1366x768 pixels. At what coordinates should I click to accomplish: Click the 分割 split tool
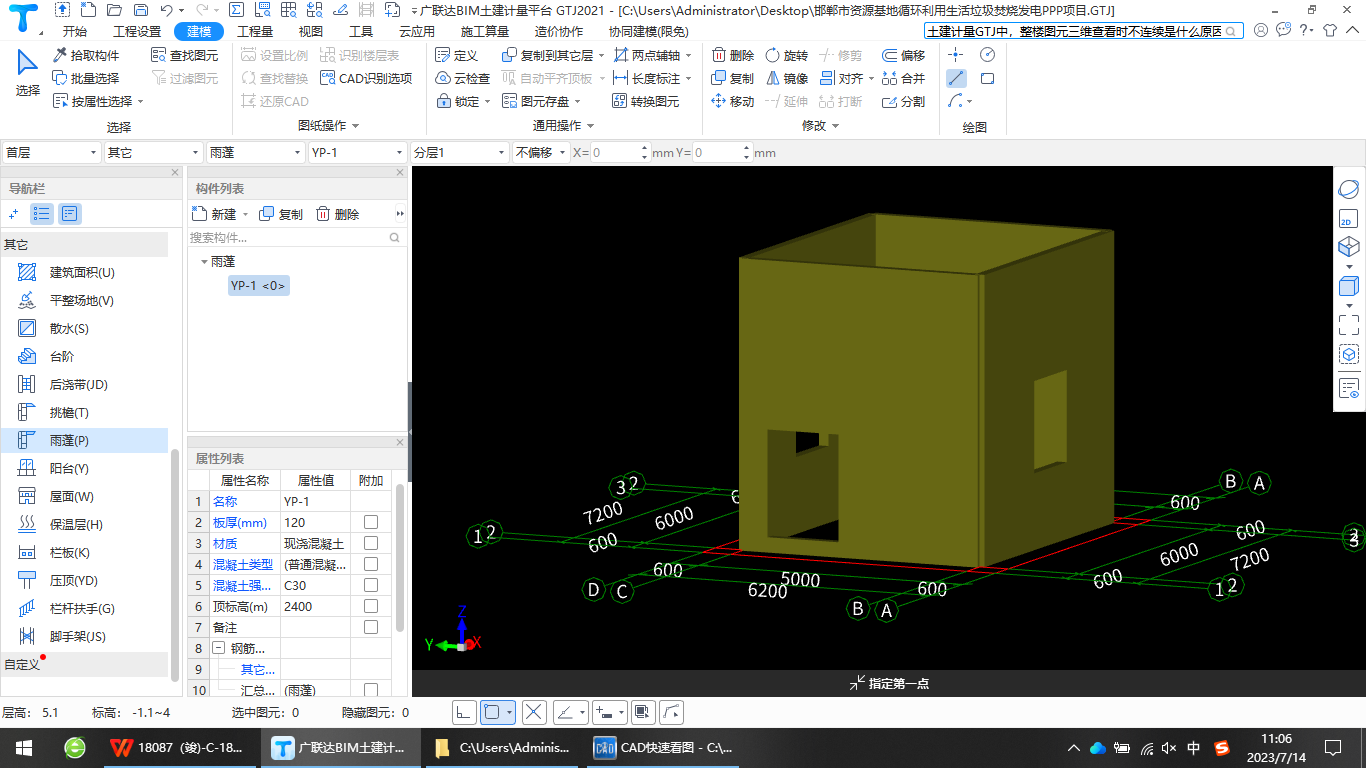tap(904, 101)
